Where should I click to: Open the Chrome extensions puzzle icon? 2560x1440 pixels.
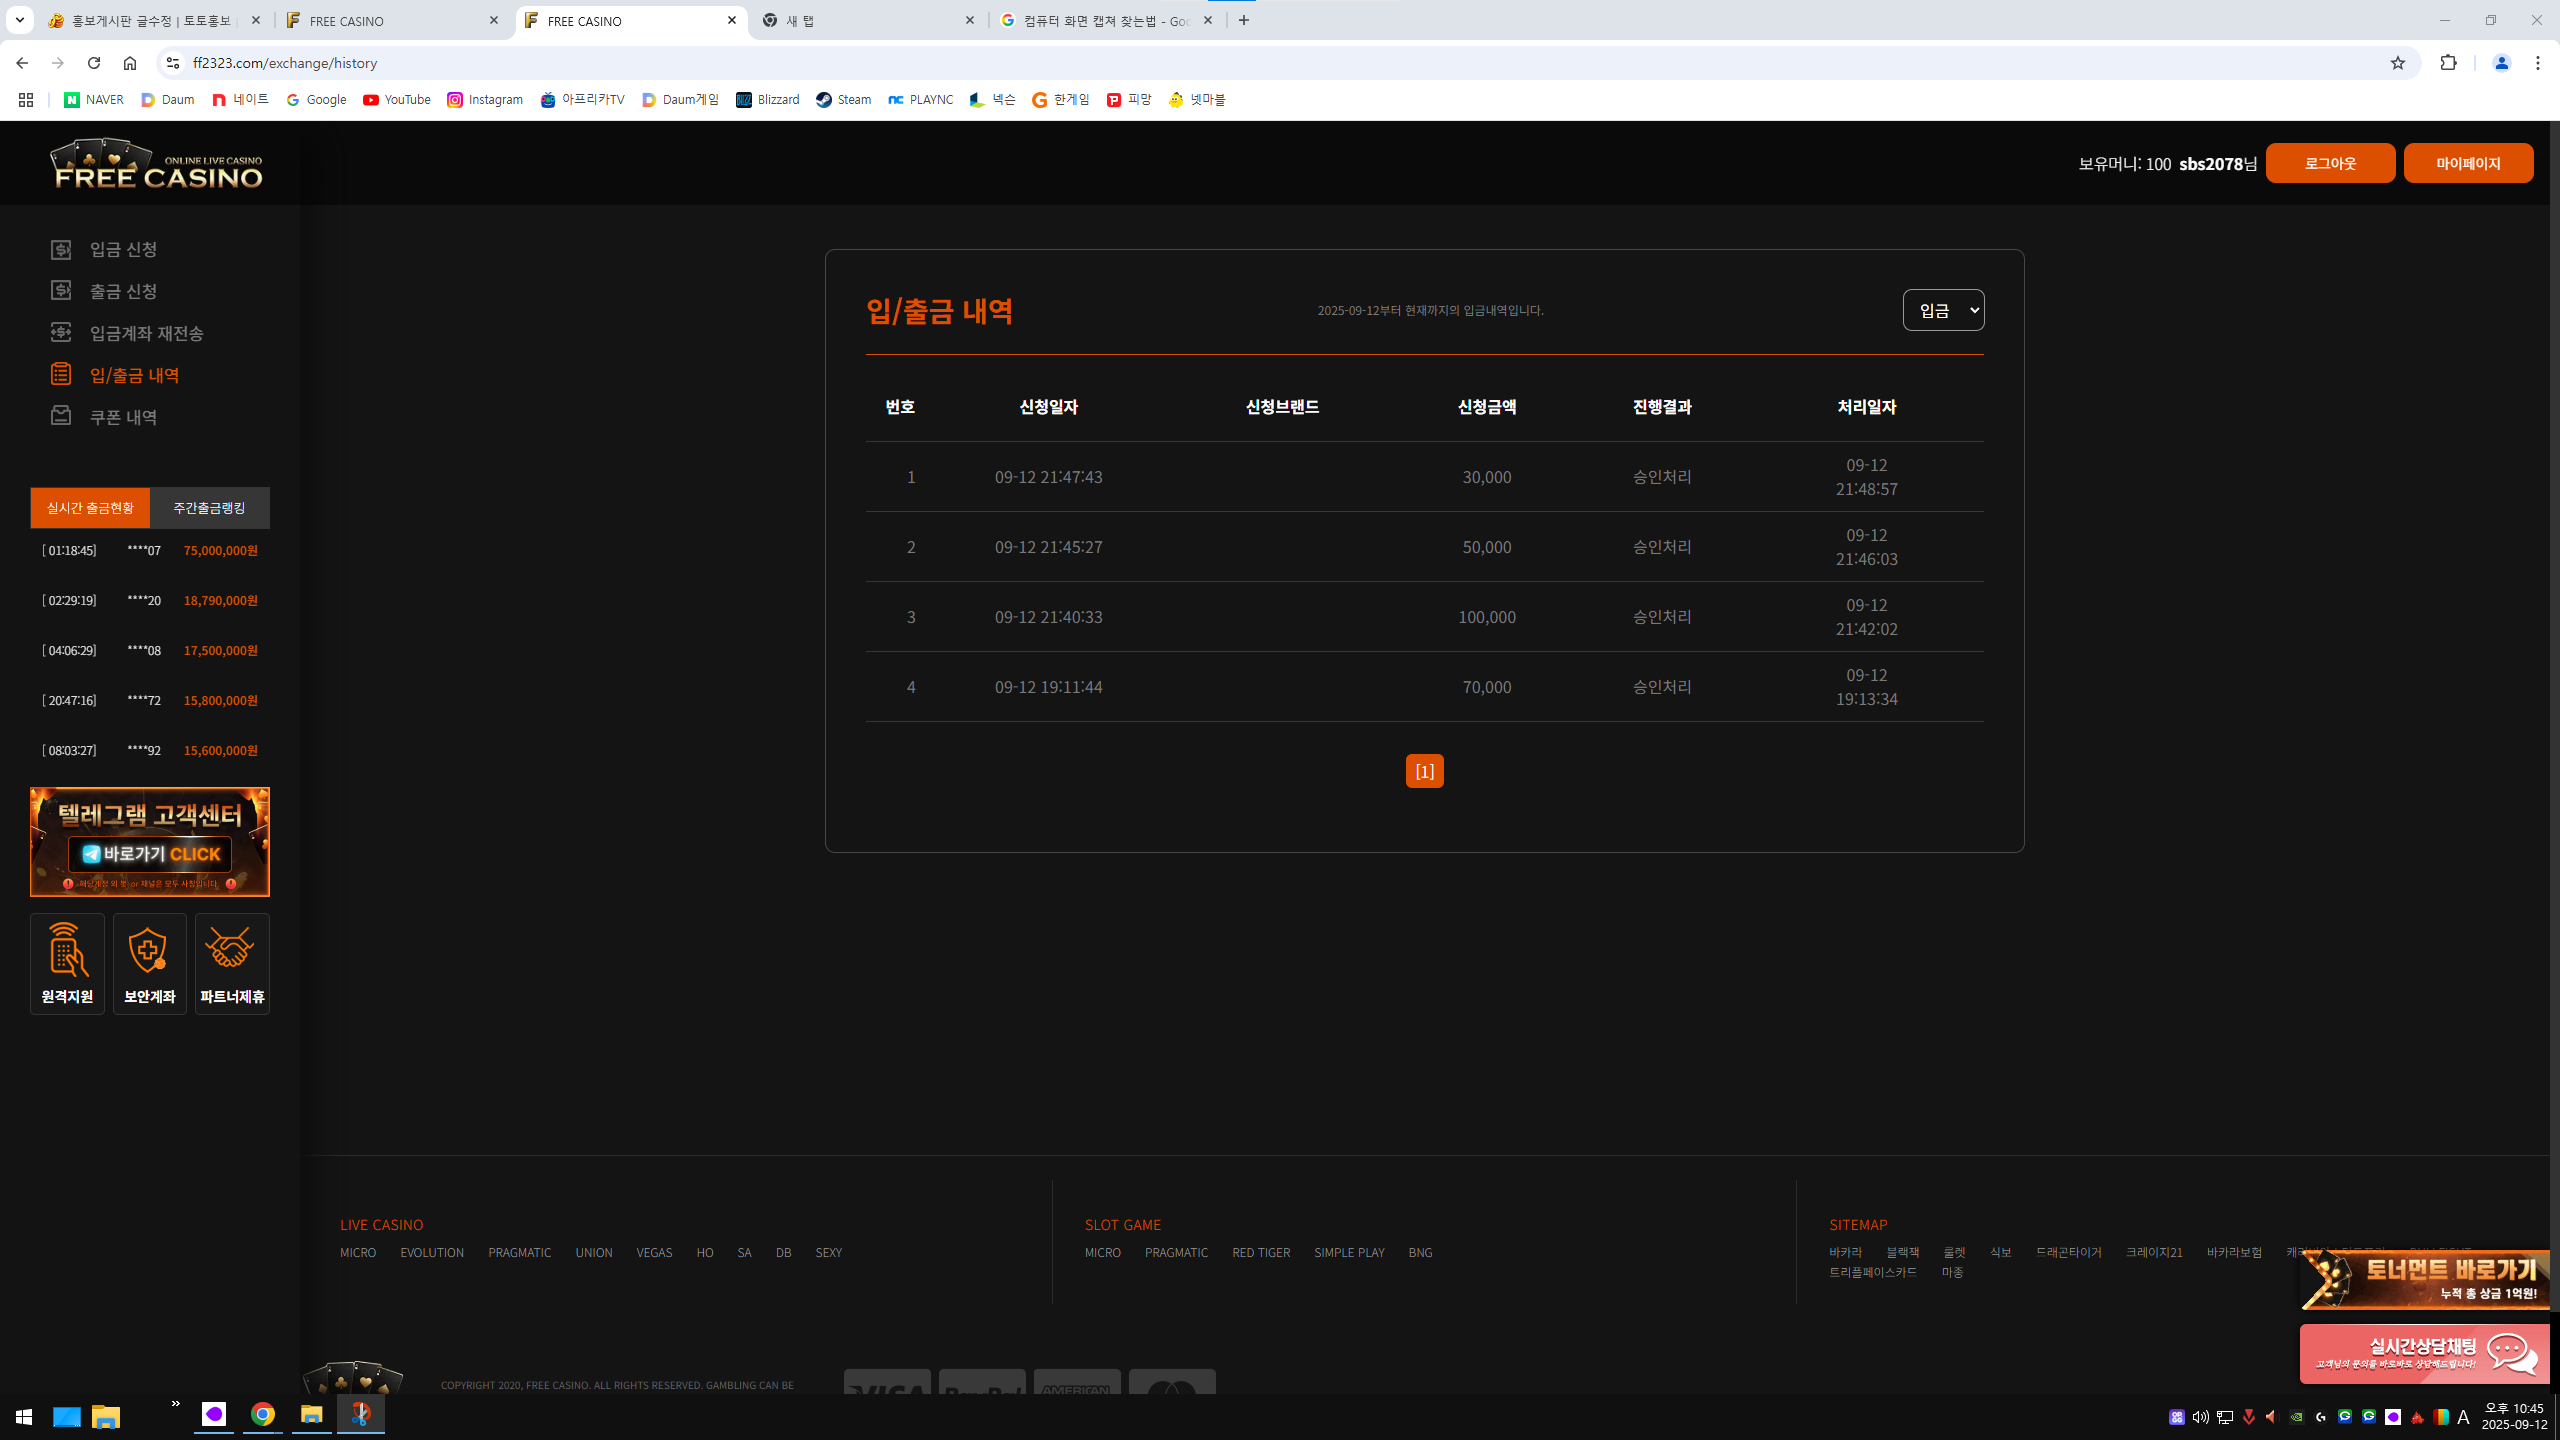point(2448,63)
